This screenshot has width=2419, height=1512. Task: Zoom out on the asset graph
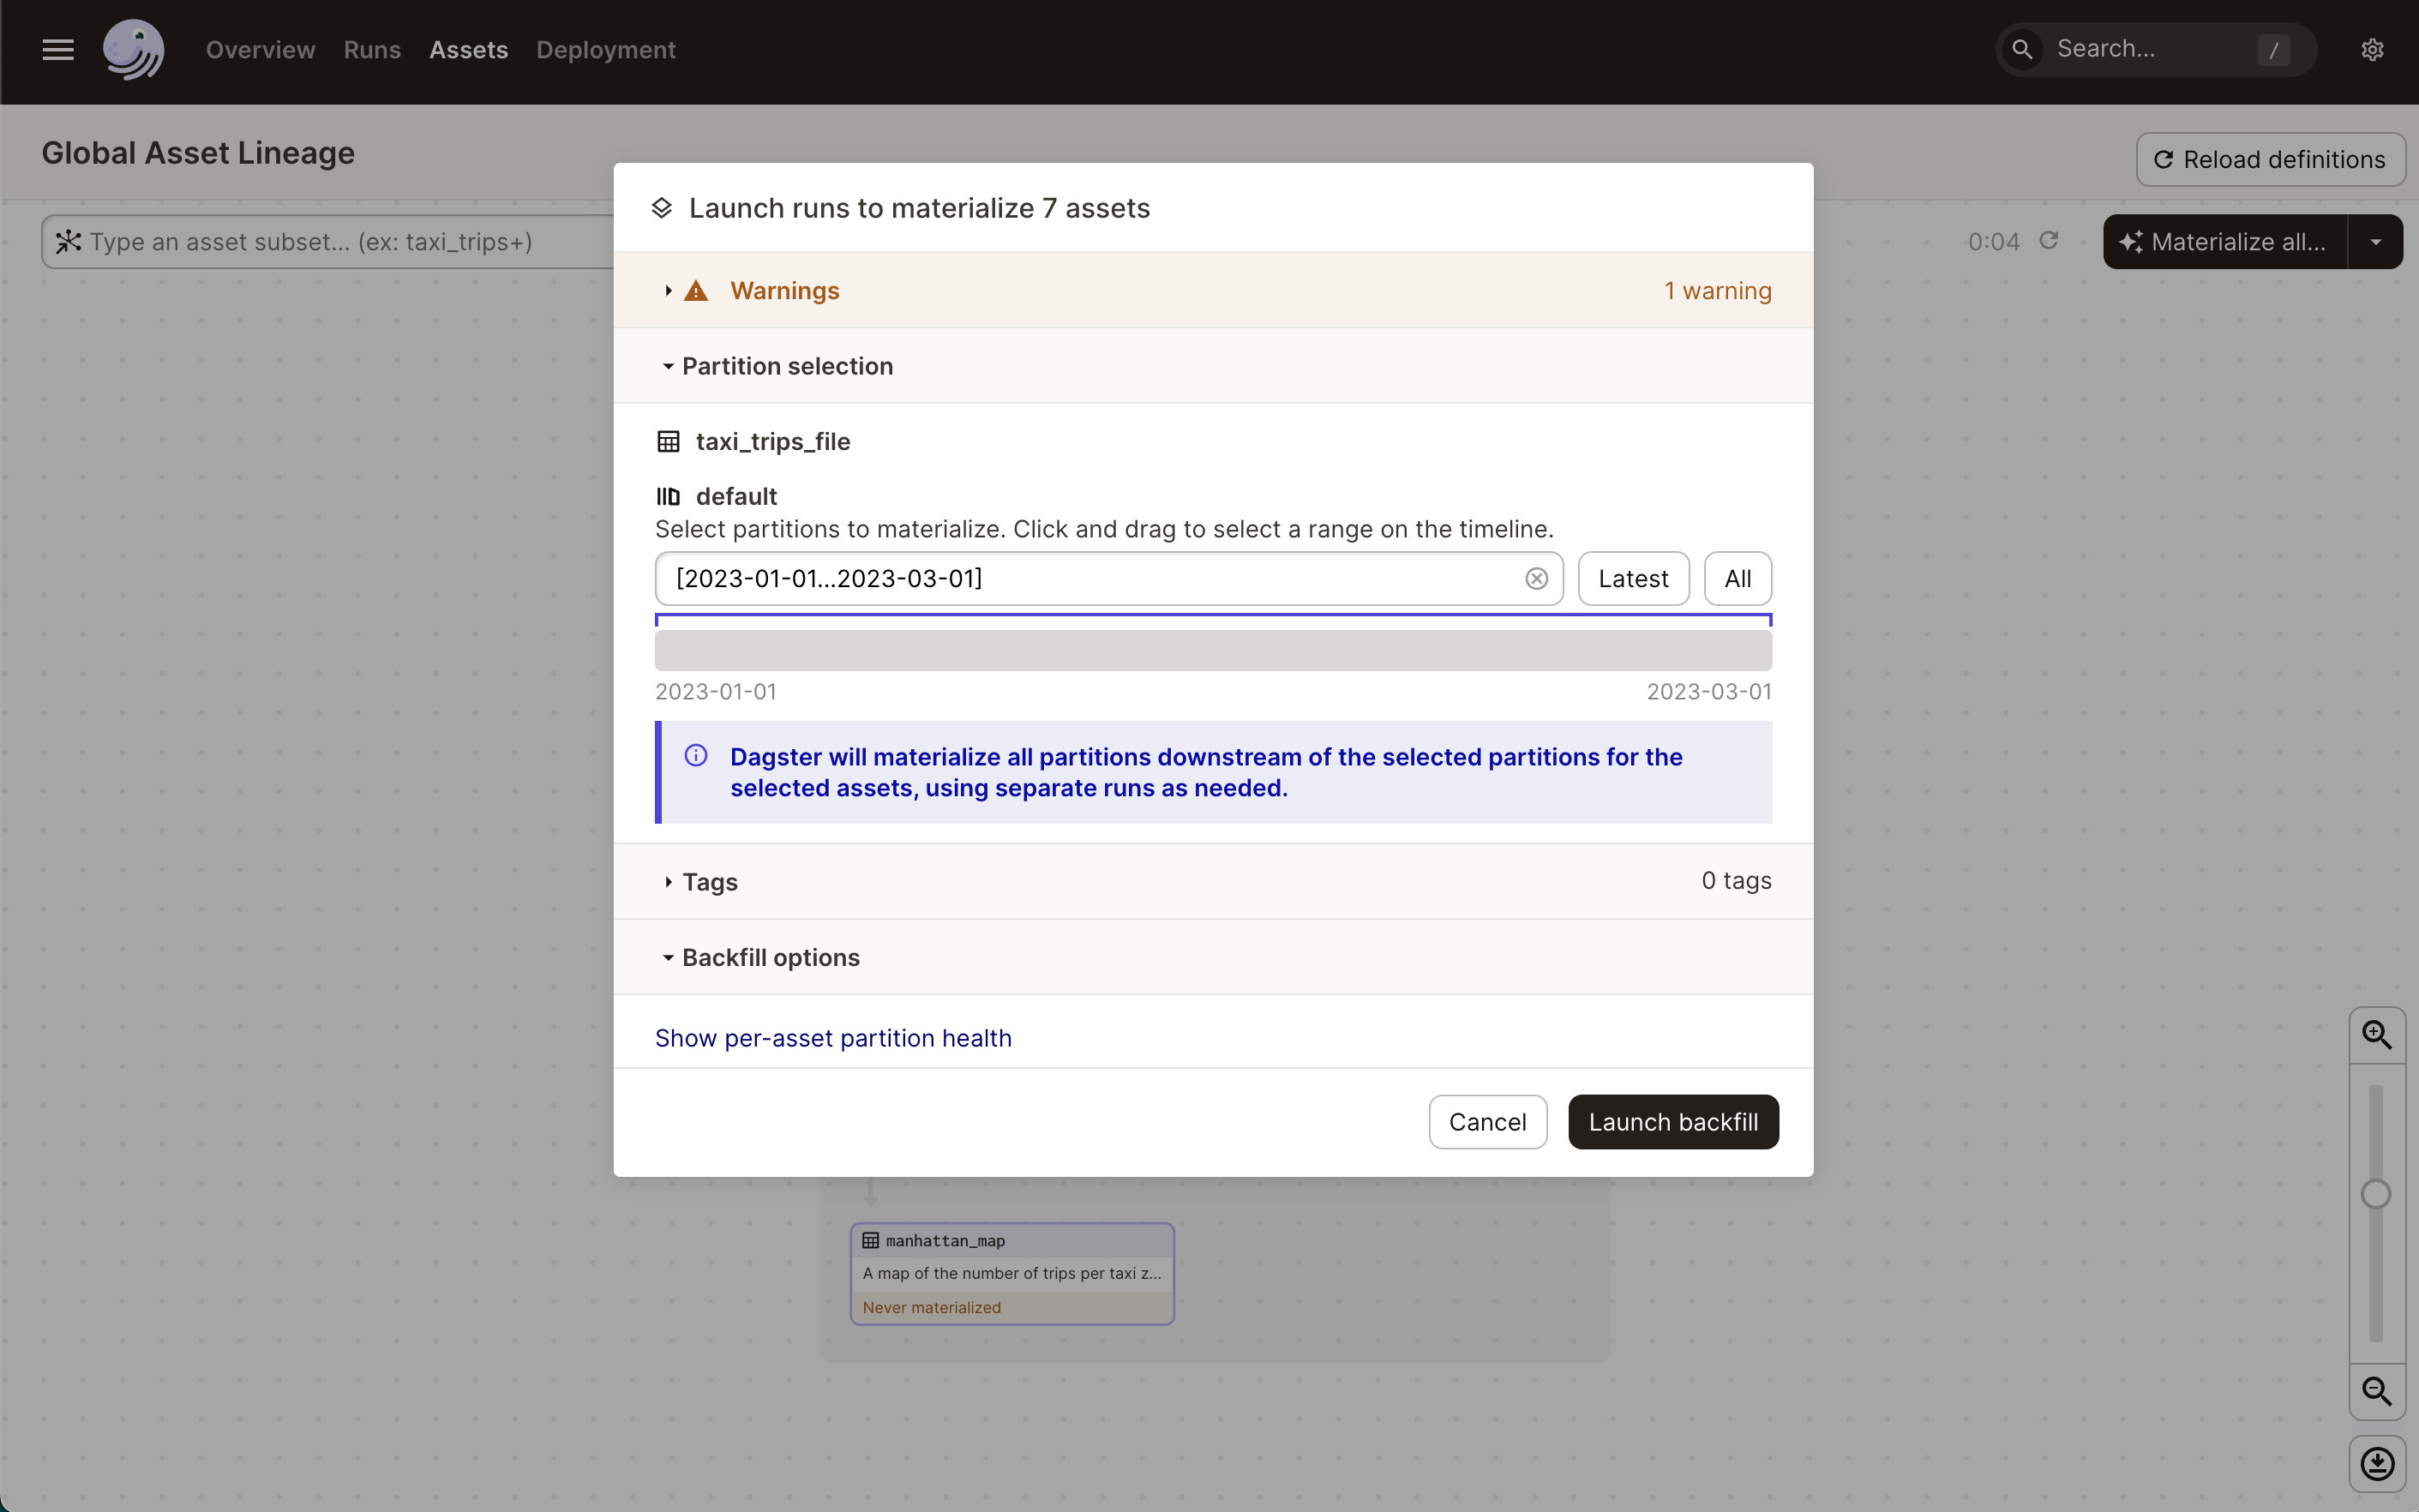[2377, 1391]
